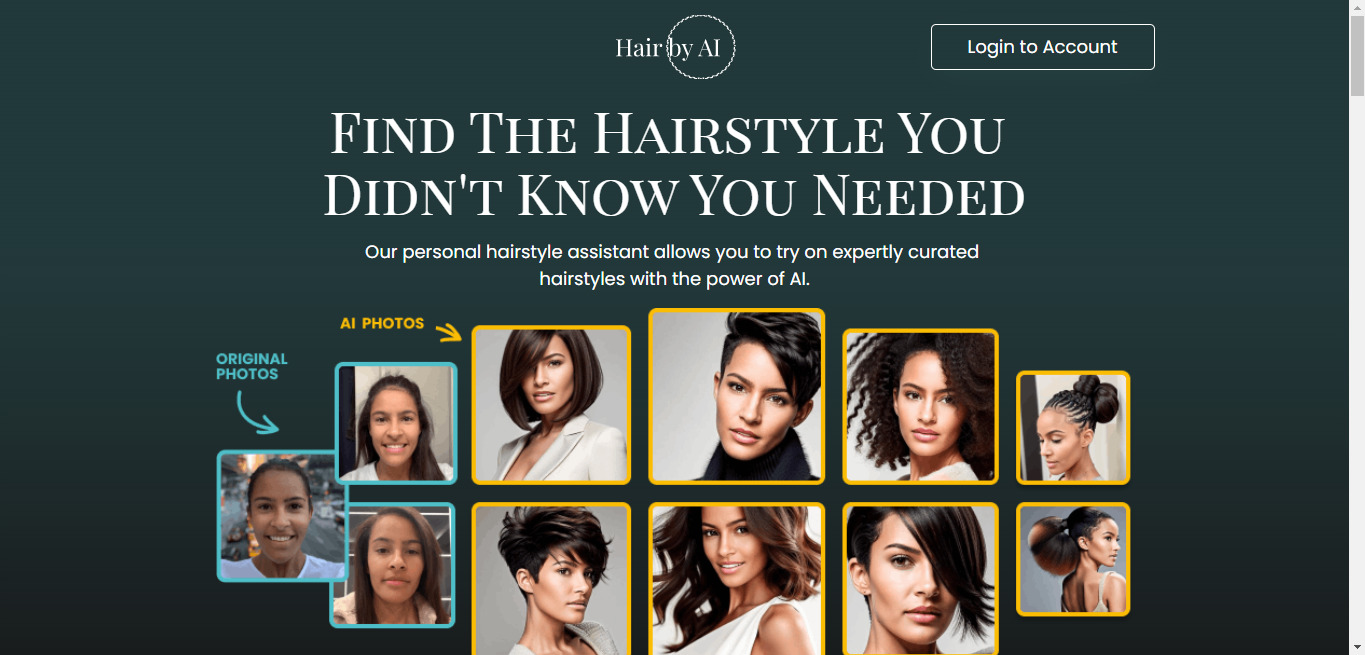Click the teal Original Photos curved arrow

257,412
